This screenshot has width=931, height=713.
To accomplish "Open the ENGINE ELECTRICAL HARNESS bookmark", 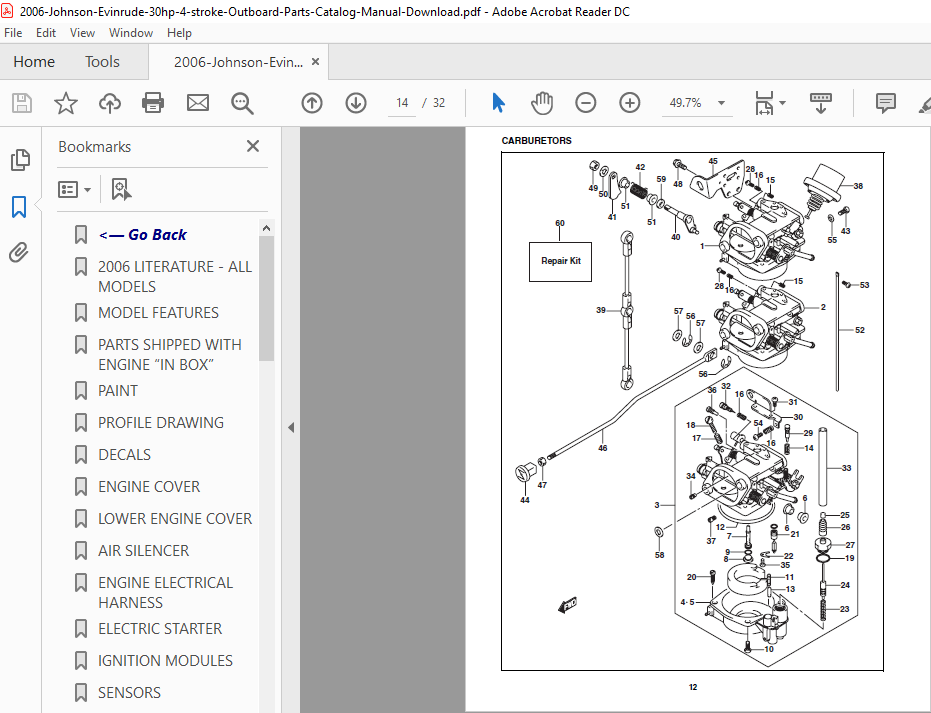I will click(165, 592).
